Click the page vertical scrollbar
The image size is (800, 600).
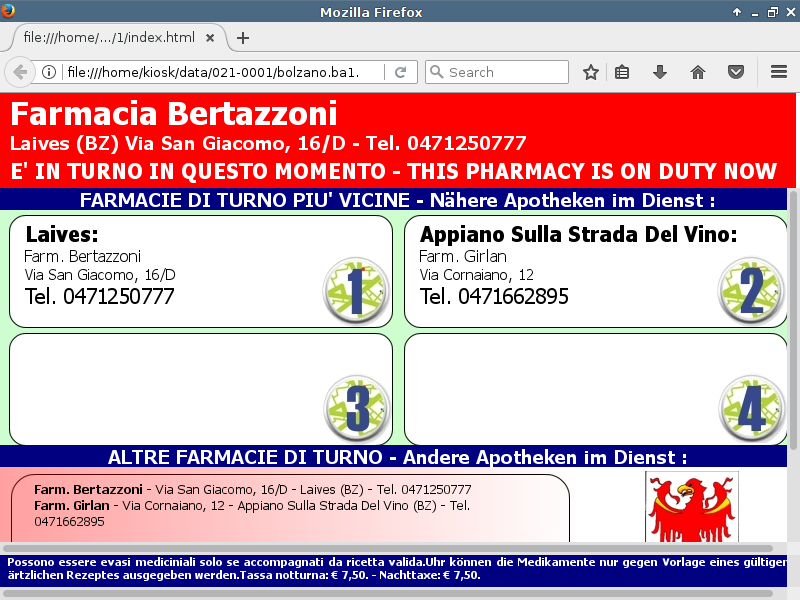click(794, 320)
